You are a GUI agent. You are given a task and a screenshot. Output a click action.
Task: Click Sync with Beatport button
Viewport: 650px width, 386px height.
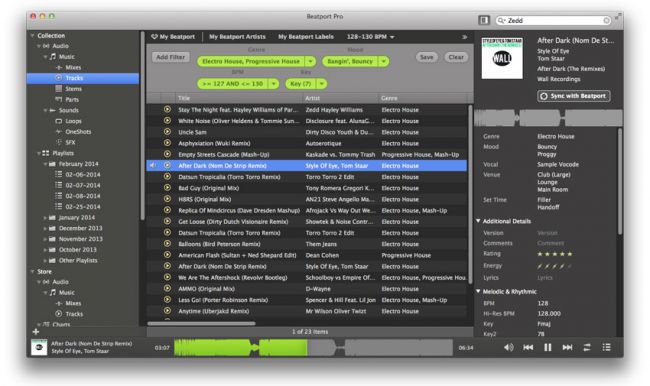pyautogui.click(x=574, y=96)
